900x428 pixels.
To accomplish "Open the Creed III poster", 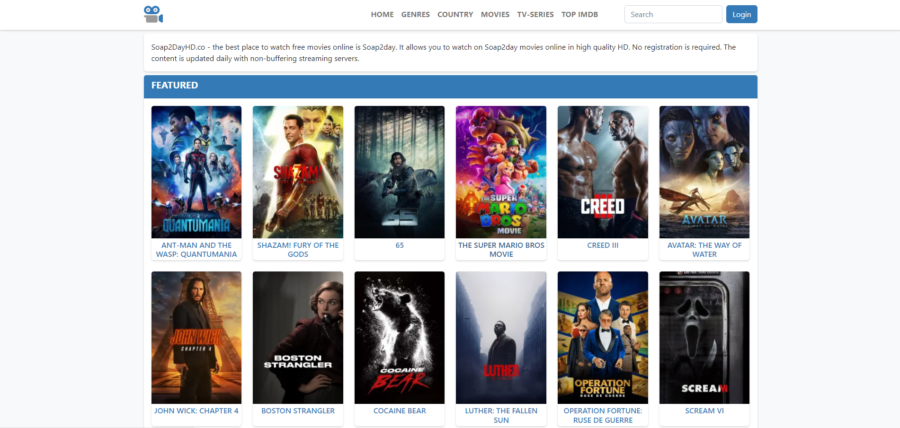I will 603,172.
